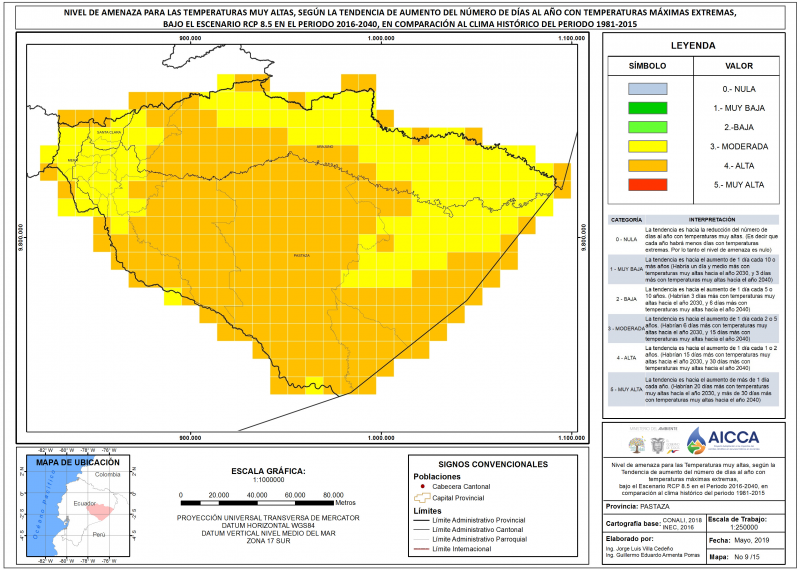Screen dimensions: 800x570
Task: Click the '1 - MUY BAJA' category row label
Action: click(626, 268)
